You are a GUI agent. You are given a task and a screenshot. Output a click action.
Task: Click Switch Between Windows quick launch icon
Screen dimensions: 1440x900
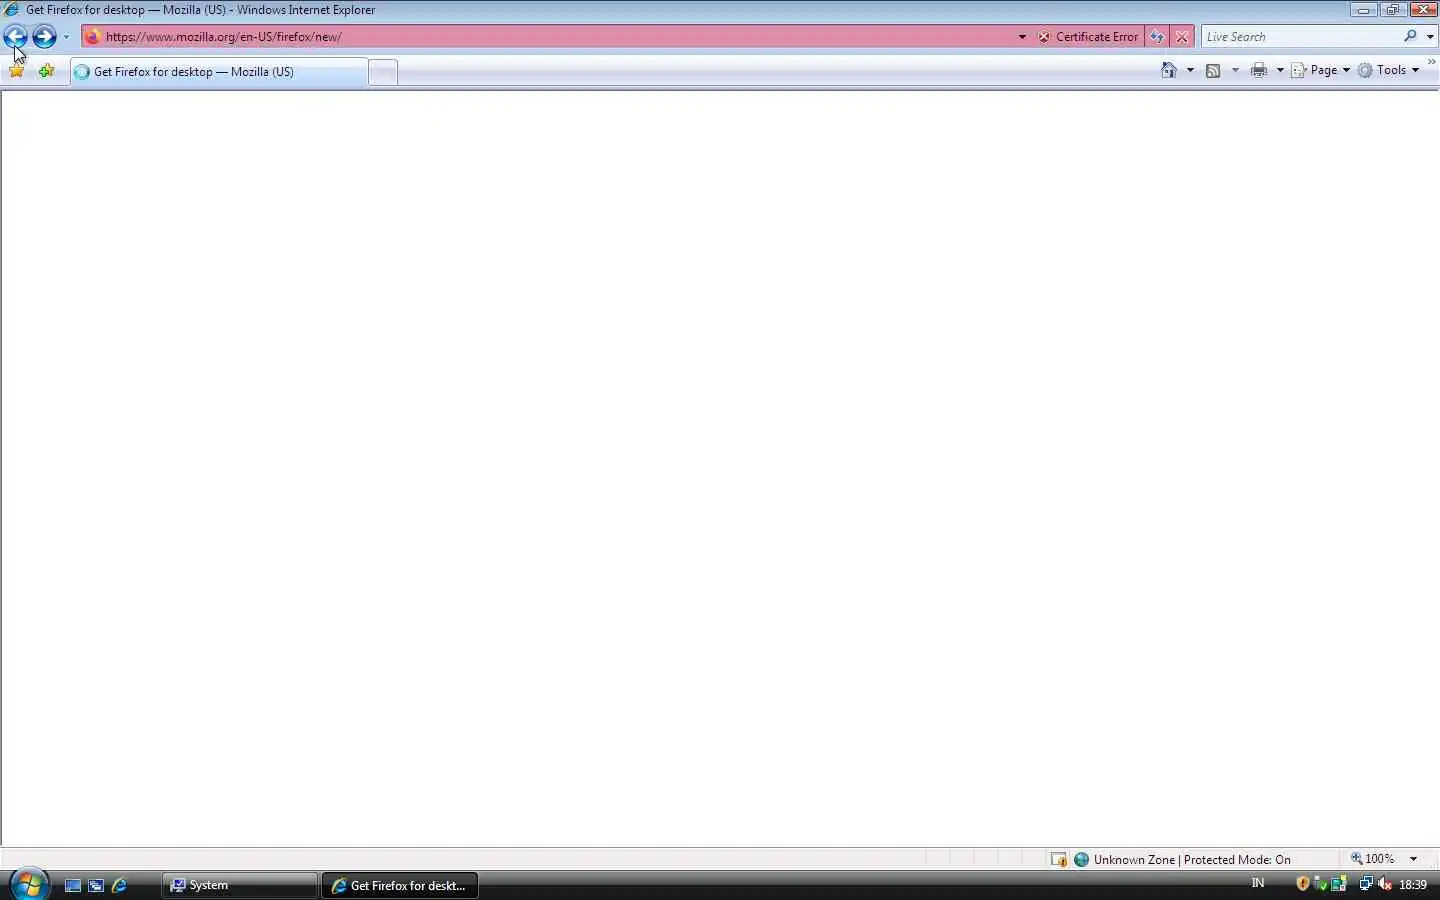(x=96, y=885)
